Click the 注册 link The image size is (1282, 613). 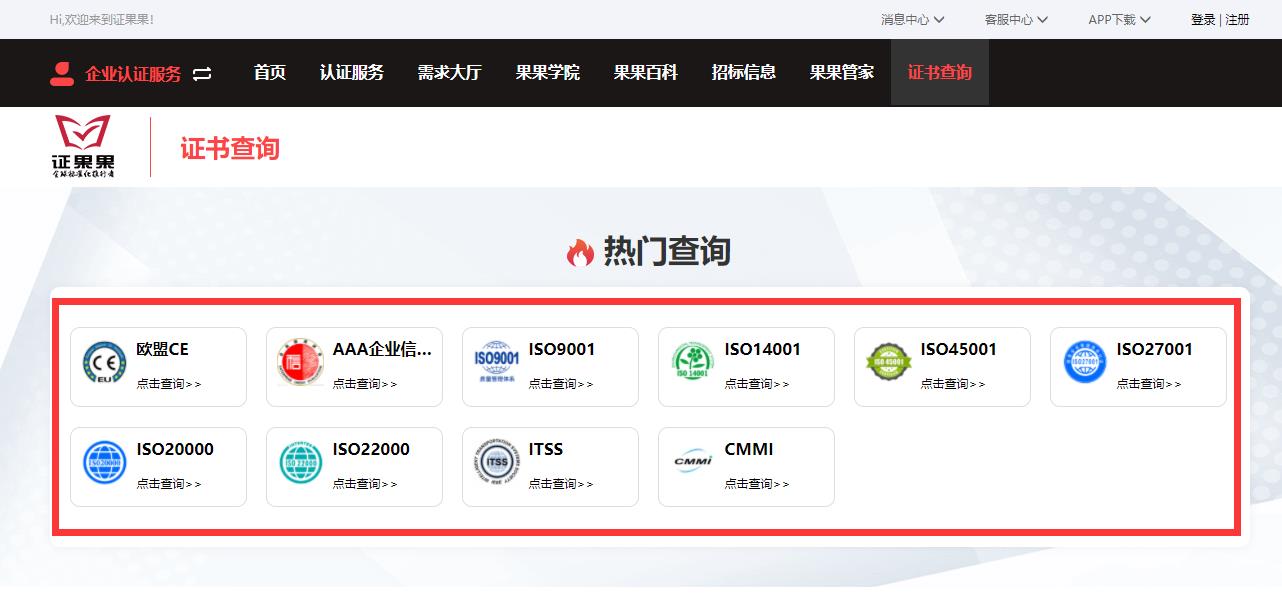[x=1238, y=20]
